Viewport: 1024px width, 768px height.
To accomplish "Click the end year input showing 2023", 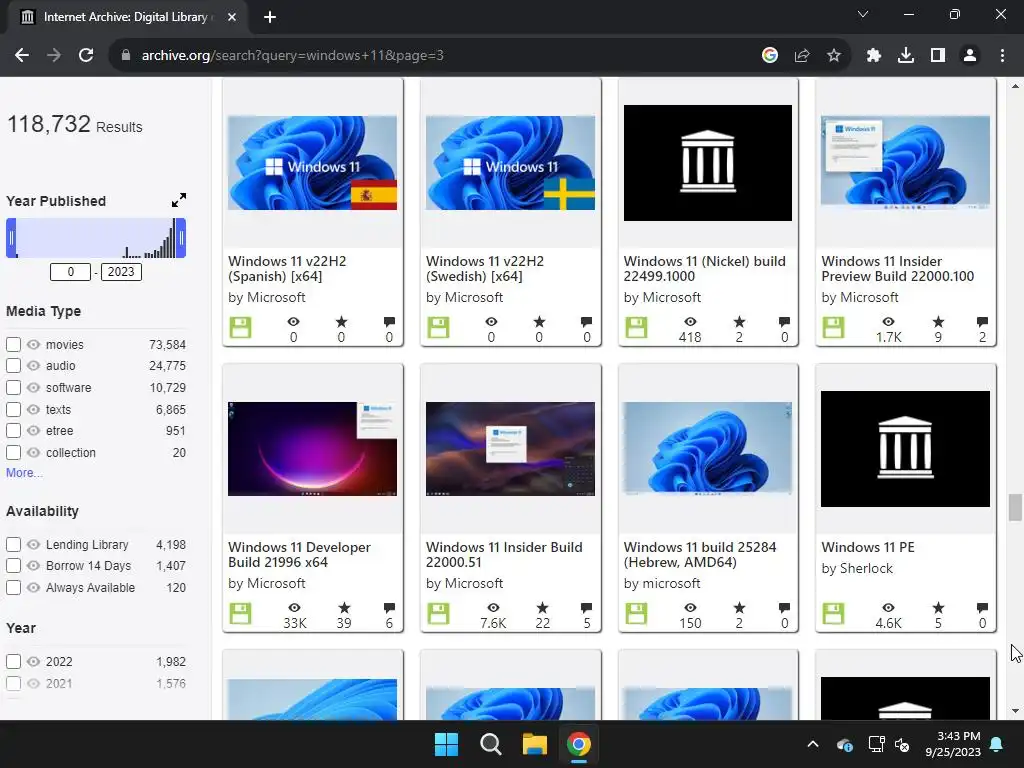I will click(x=121, y=272).
